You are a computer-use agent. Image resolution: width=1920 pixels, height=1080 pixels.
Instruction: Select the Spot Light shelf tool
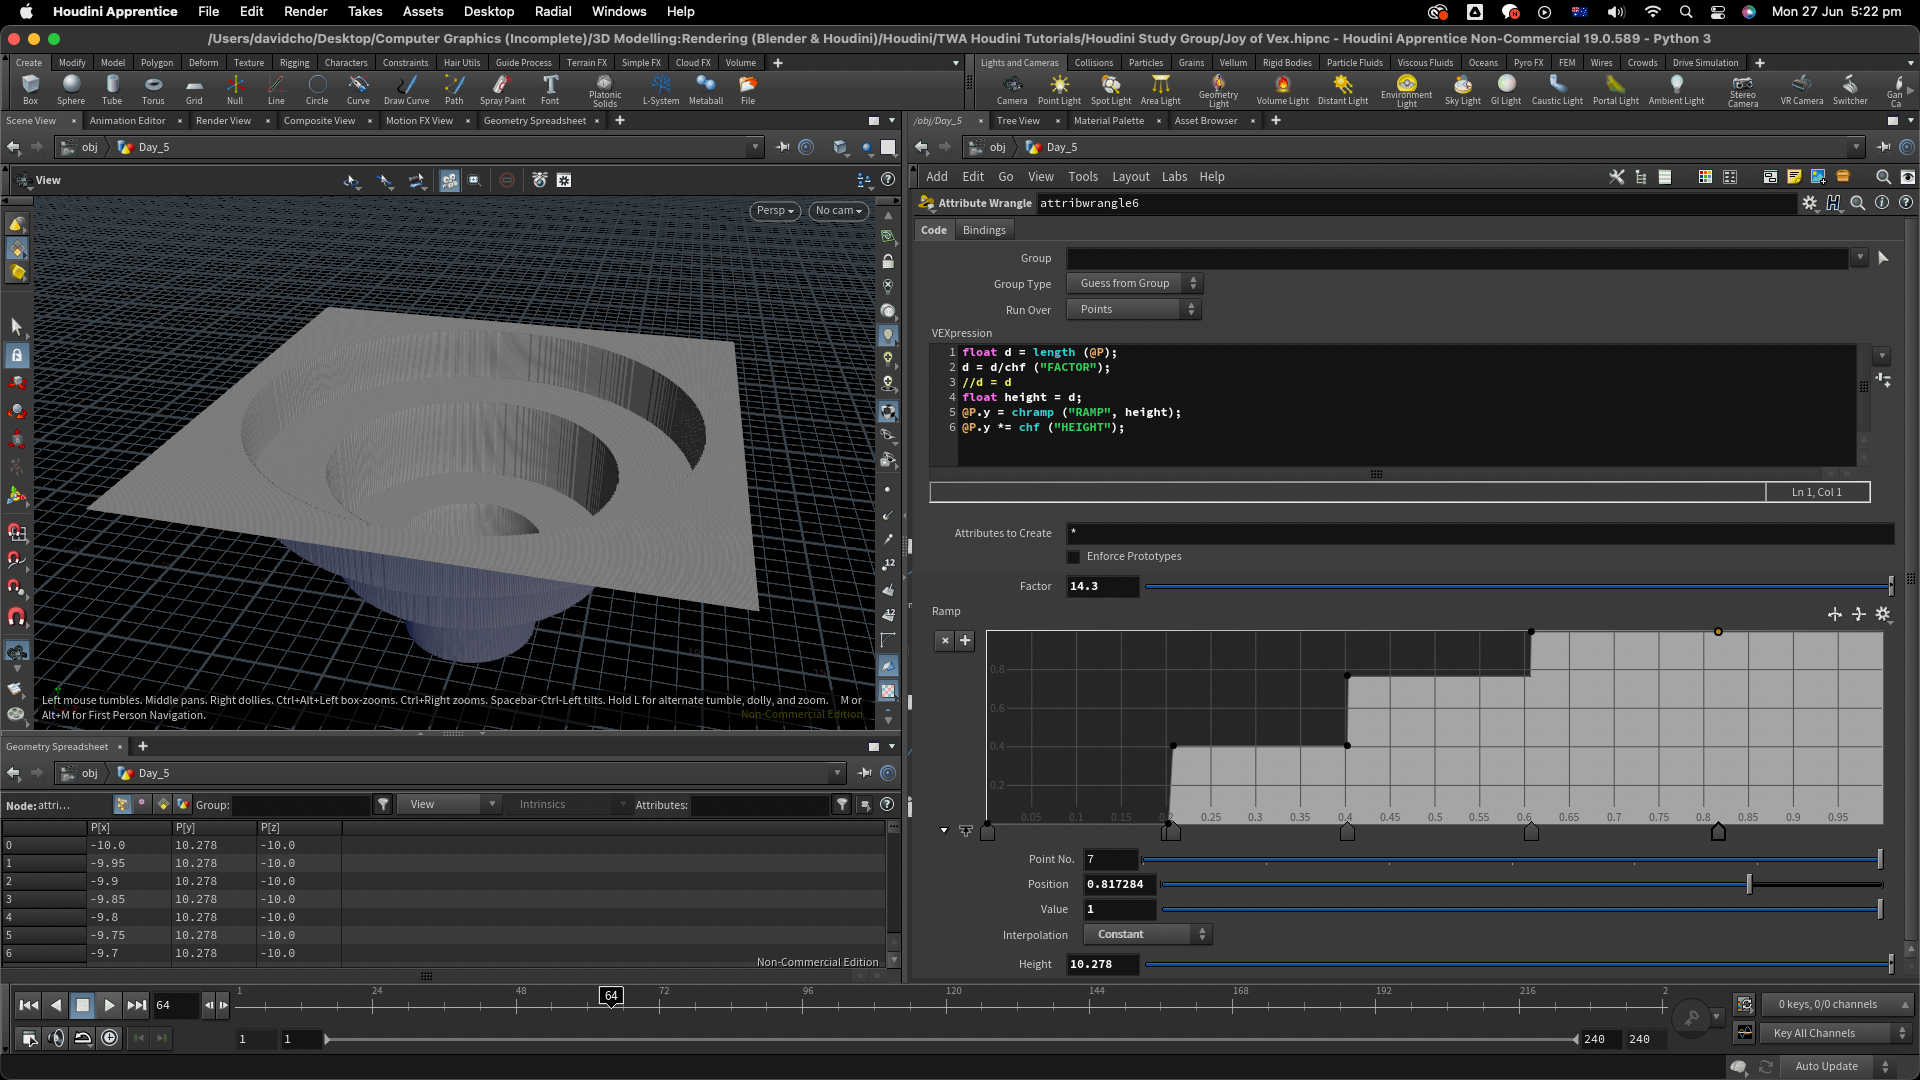tap(1110, 88)
